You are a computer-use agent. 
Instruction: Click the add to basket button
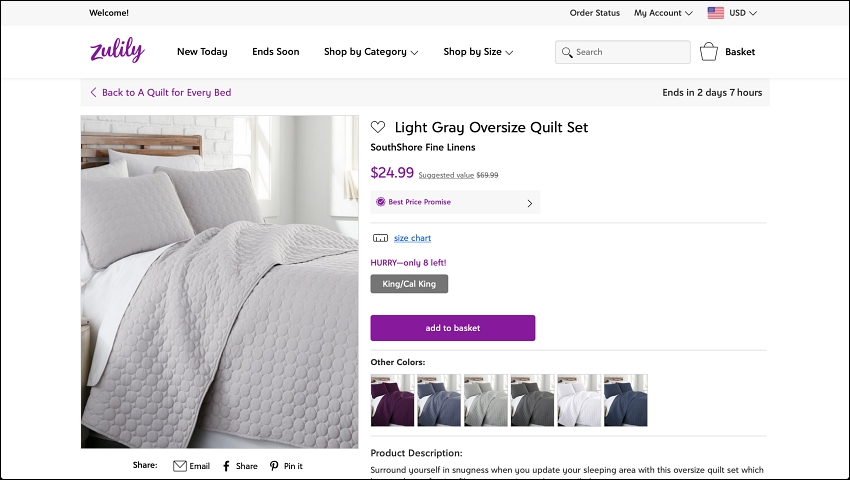(x=453, y=328)
